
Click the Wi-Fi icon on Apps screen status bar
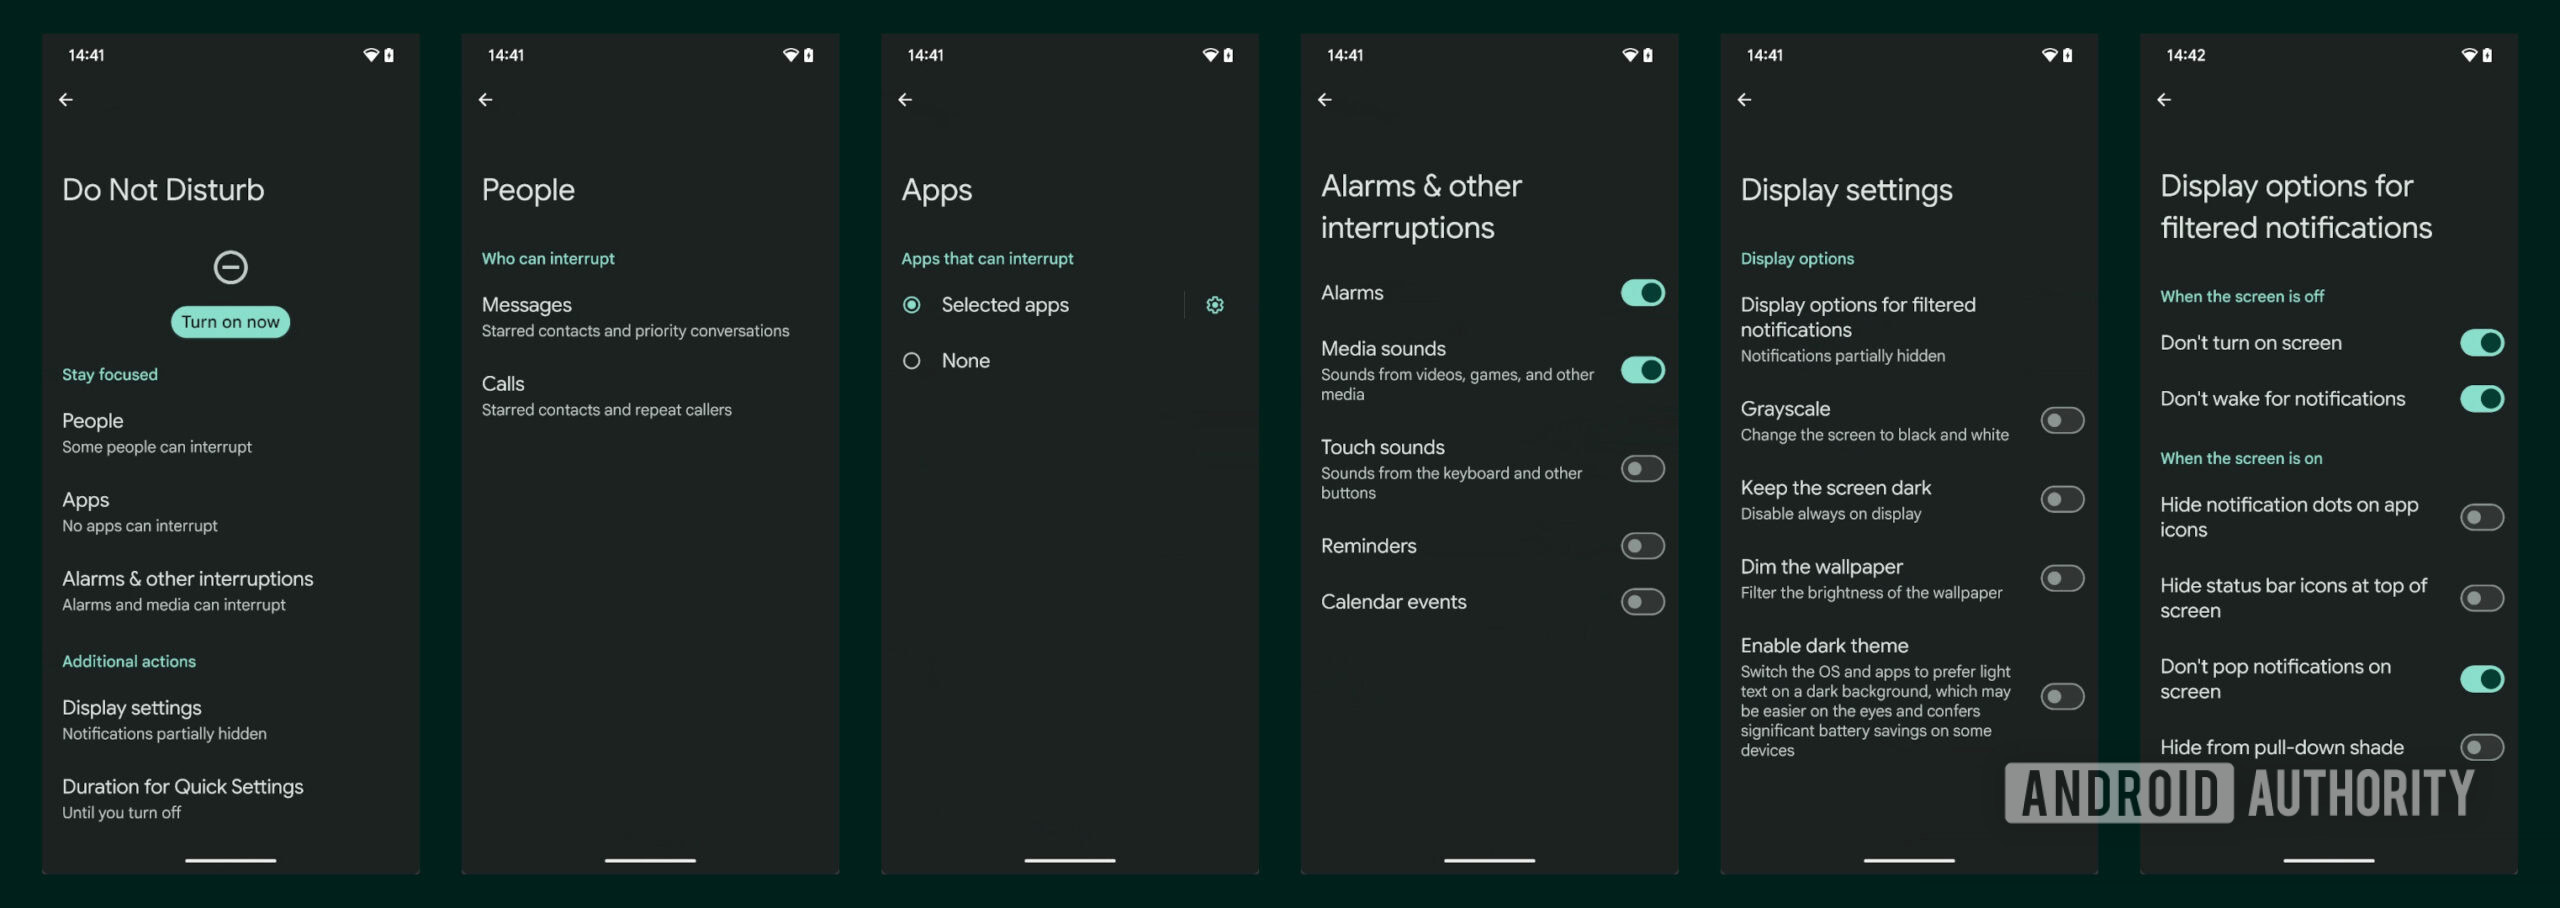click(1211, 56)
